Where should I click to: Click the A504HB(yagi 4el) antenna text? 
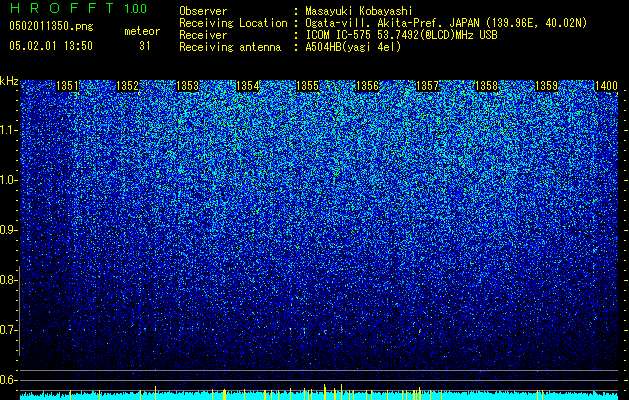(x=353, y=47)
